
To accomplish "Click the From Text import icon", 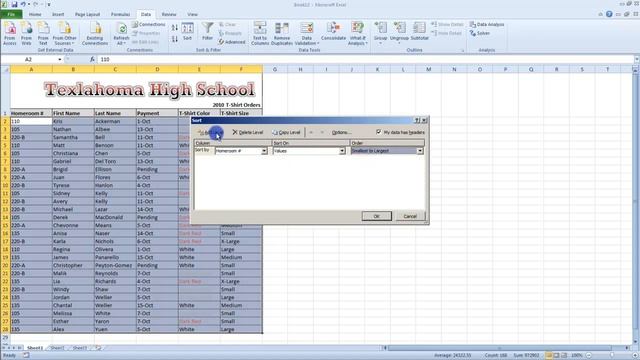I will (x=43, y=33).
